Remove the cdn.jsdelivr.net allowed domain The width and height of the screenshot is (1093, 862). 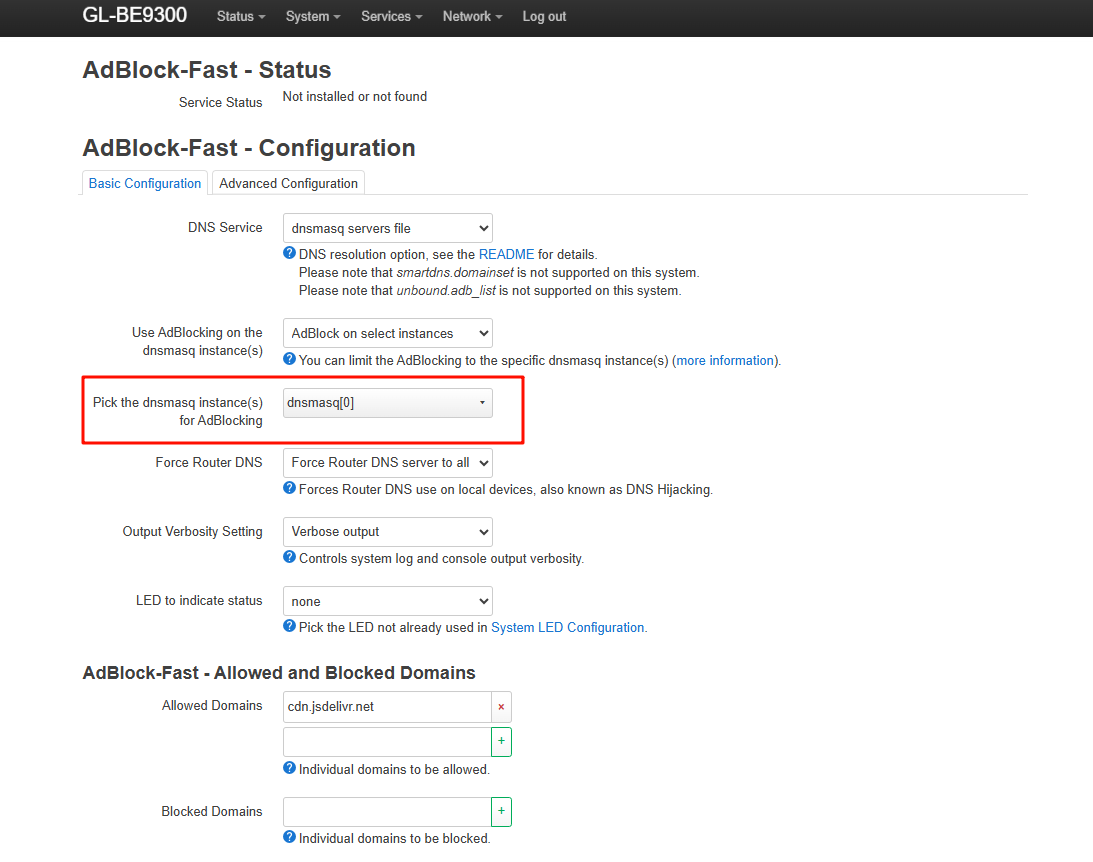[501, 707]
